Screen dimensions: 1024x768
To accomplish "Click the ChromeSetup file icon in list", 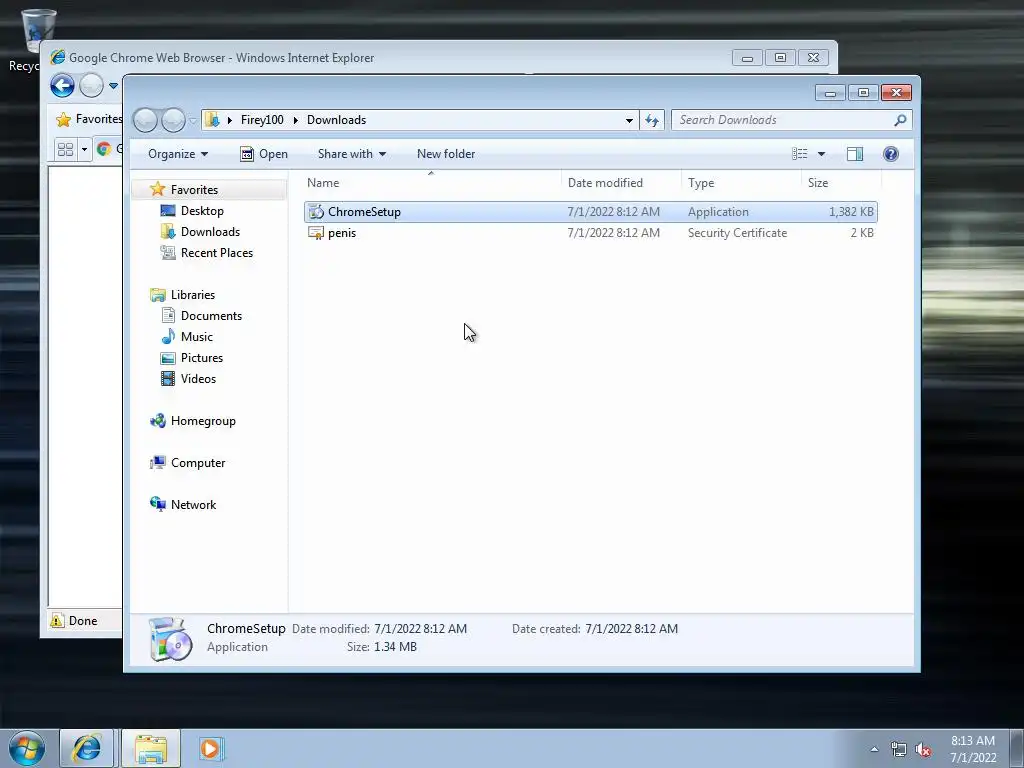I will (x=316, y=212).
